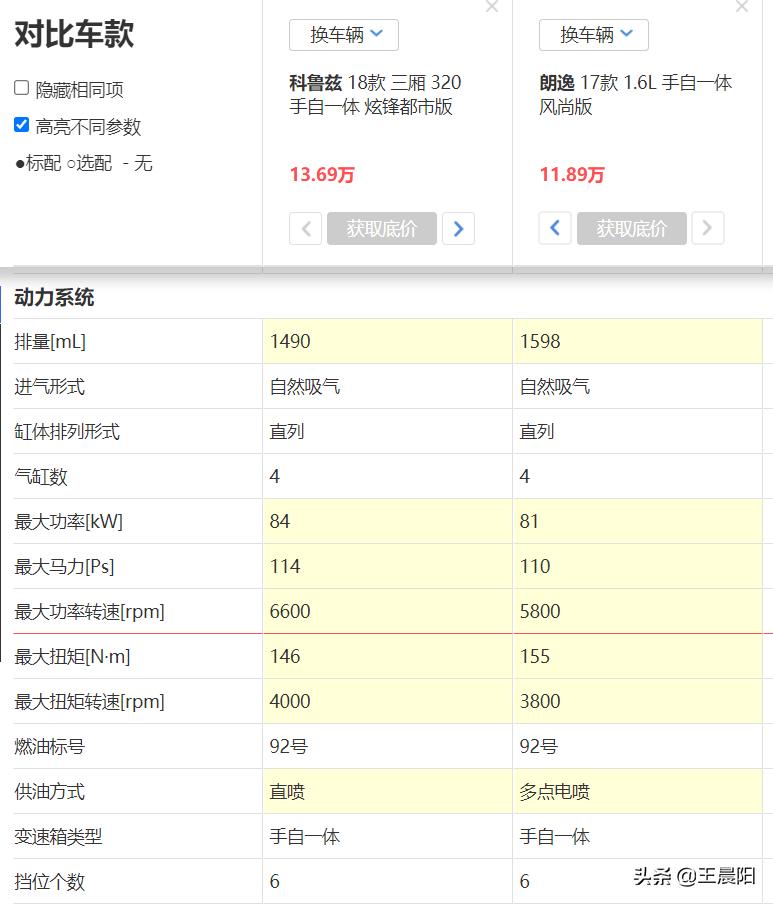This screenshot has height=904, width=773.
Task: Click the 146 torque value
Action: point(285,656)
